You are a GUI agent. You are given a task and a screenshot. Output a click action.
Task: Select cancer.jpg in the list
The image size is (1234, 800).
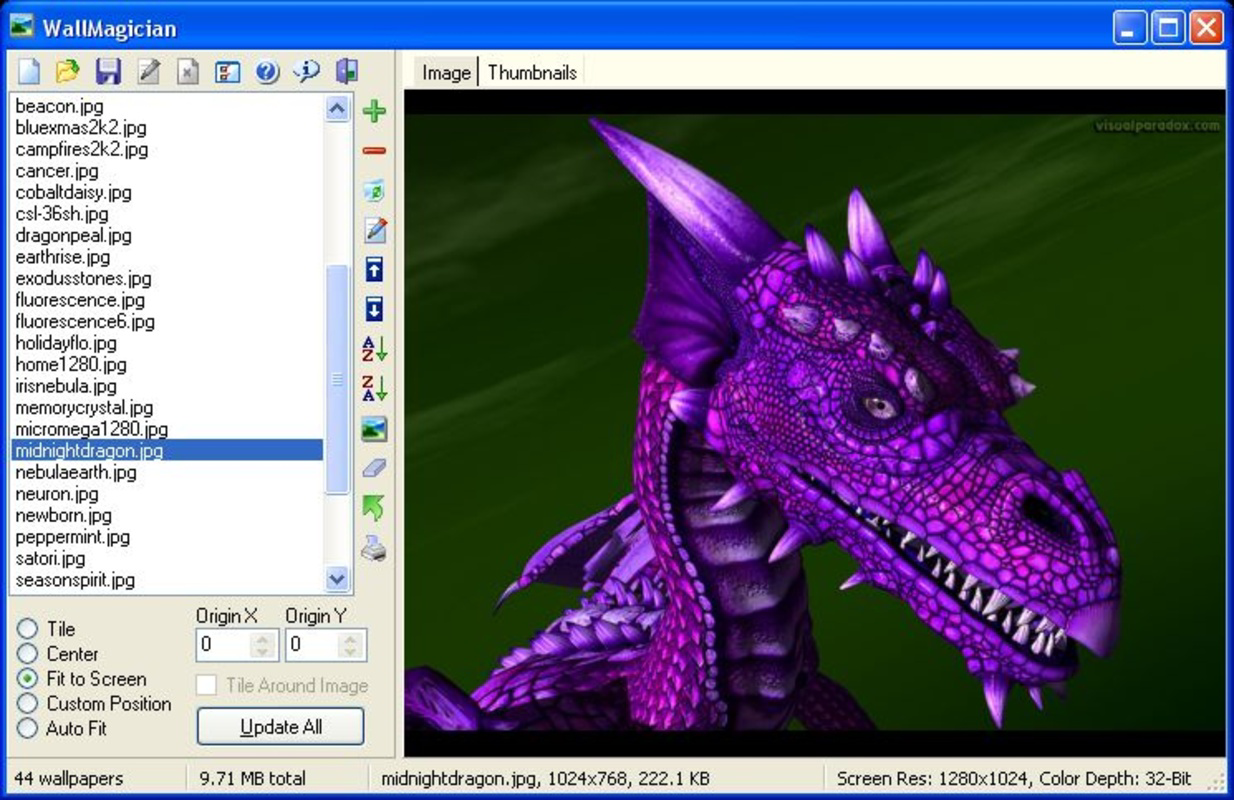click(167, 171)
